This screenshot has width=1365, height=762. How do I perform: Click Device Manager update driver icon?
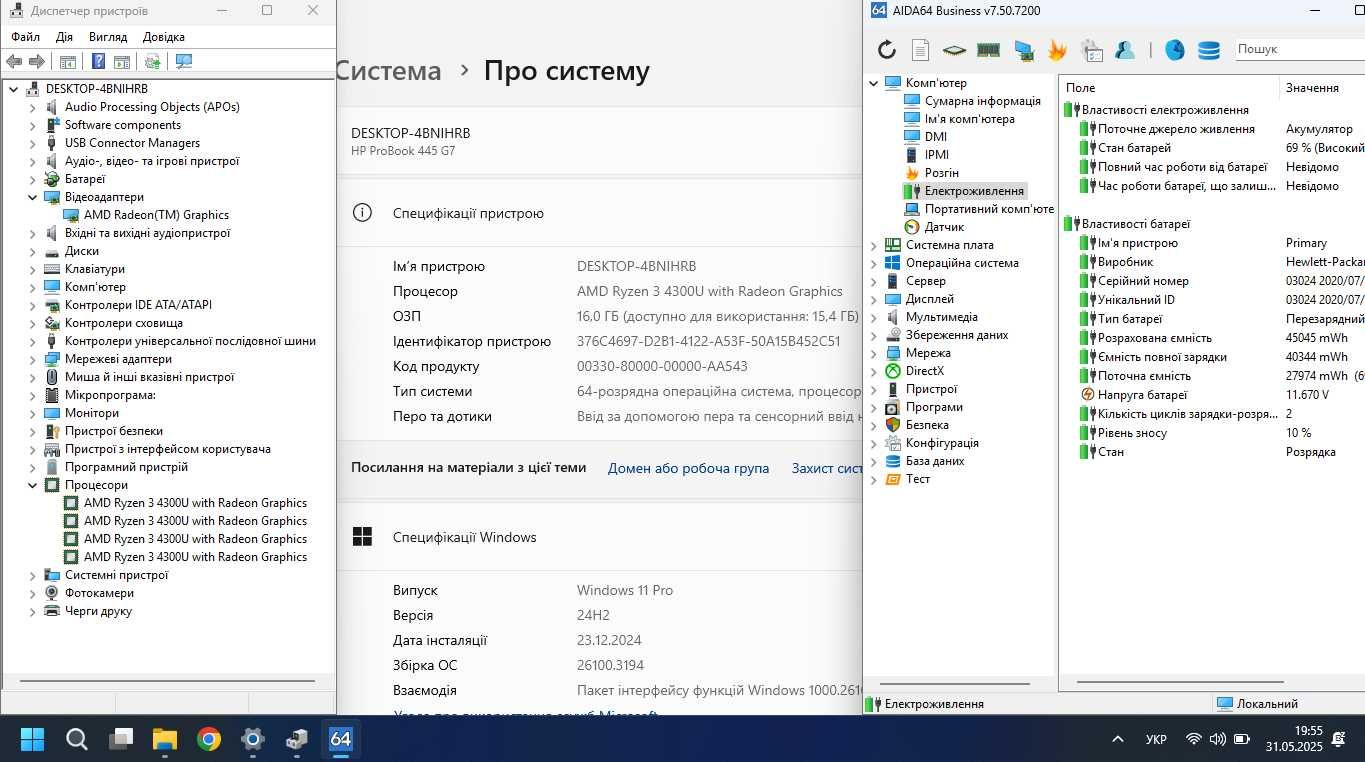pyautogui.click(x=152, y=62)
